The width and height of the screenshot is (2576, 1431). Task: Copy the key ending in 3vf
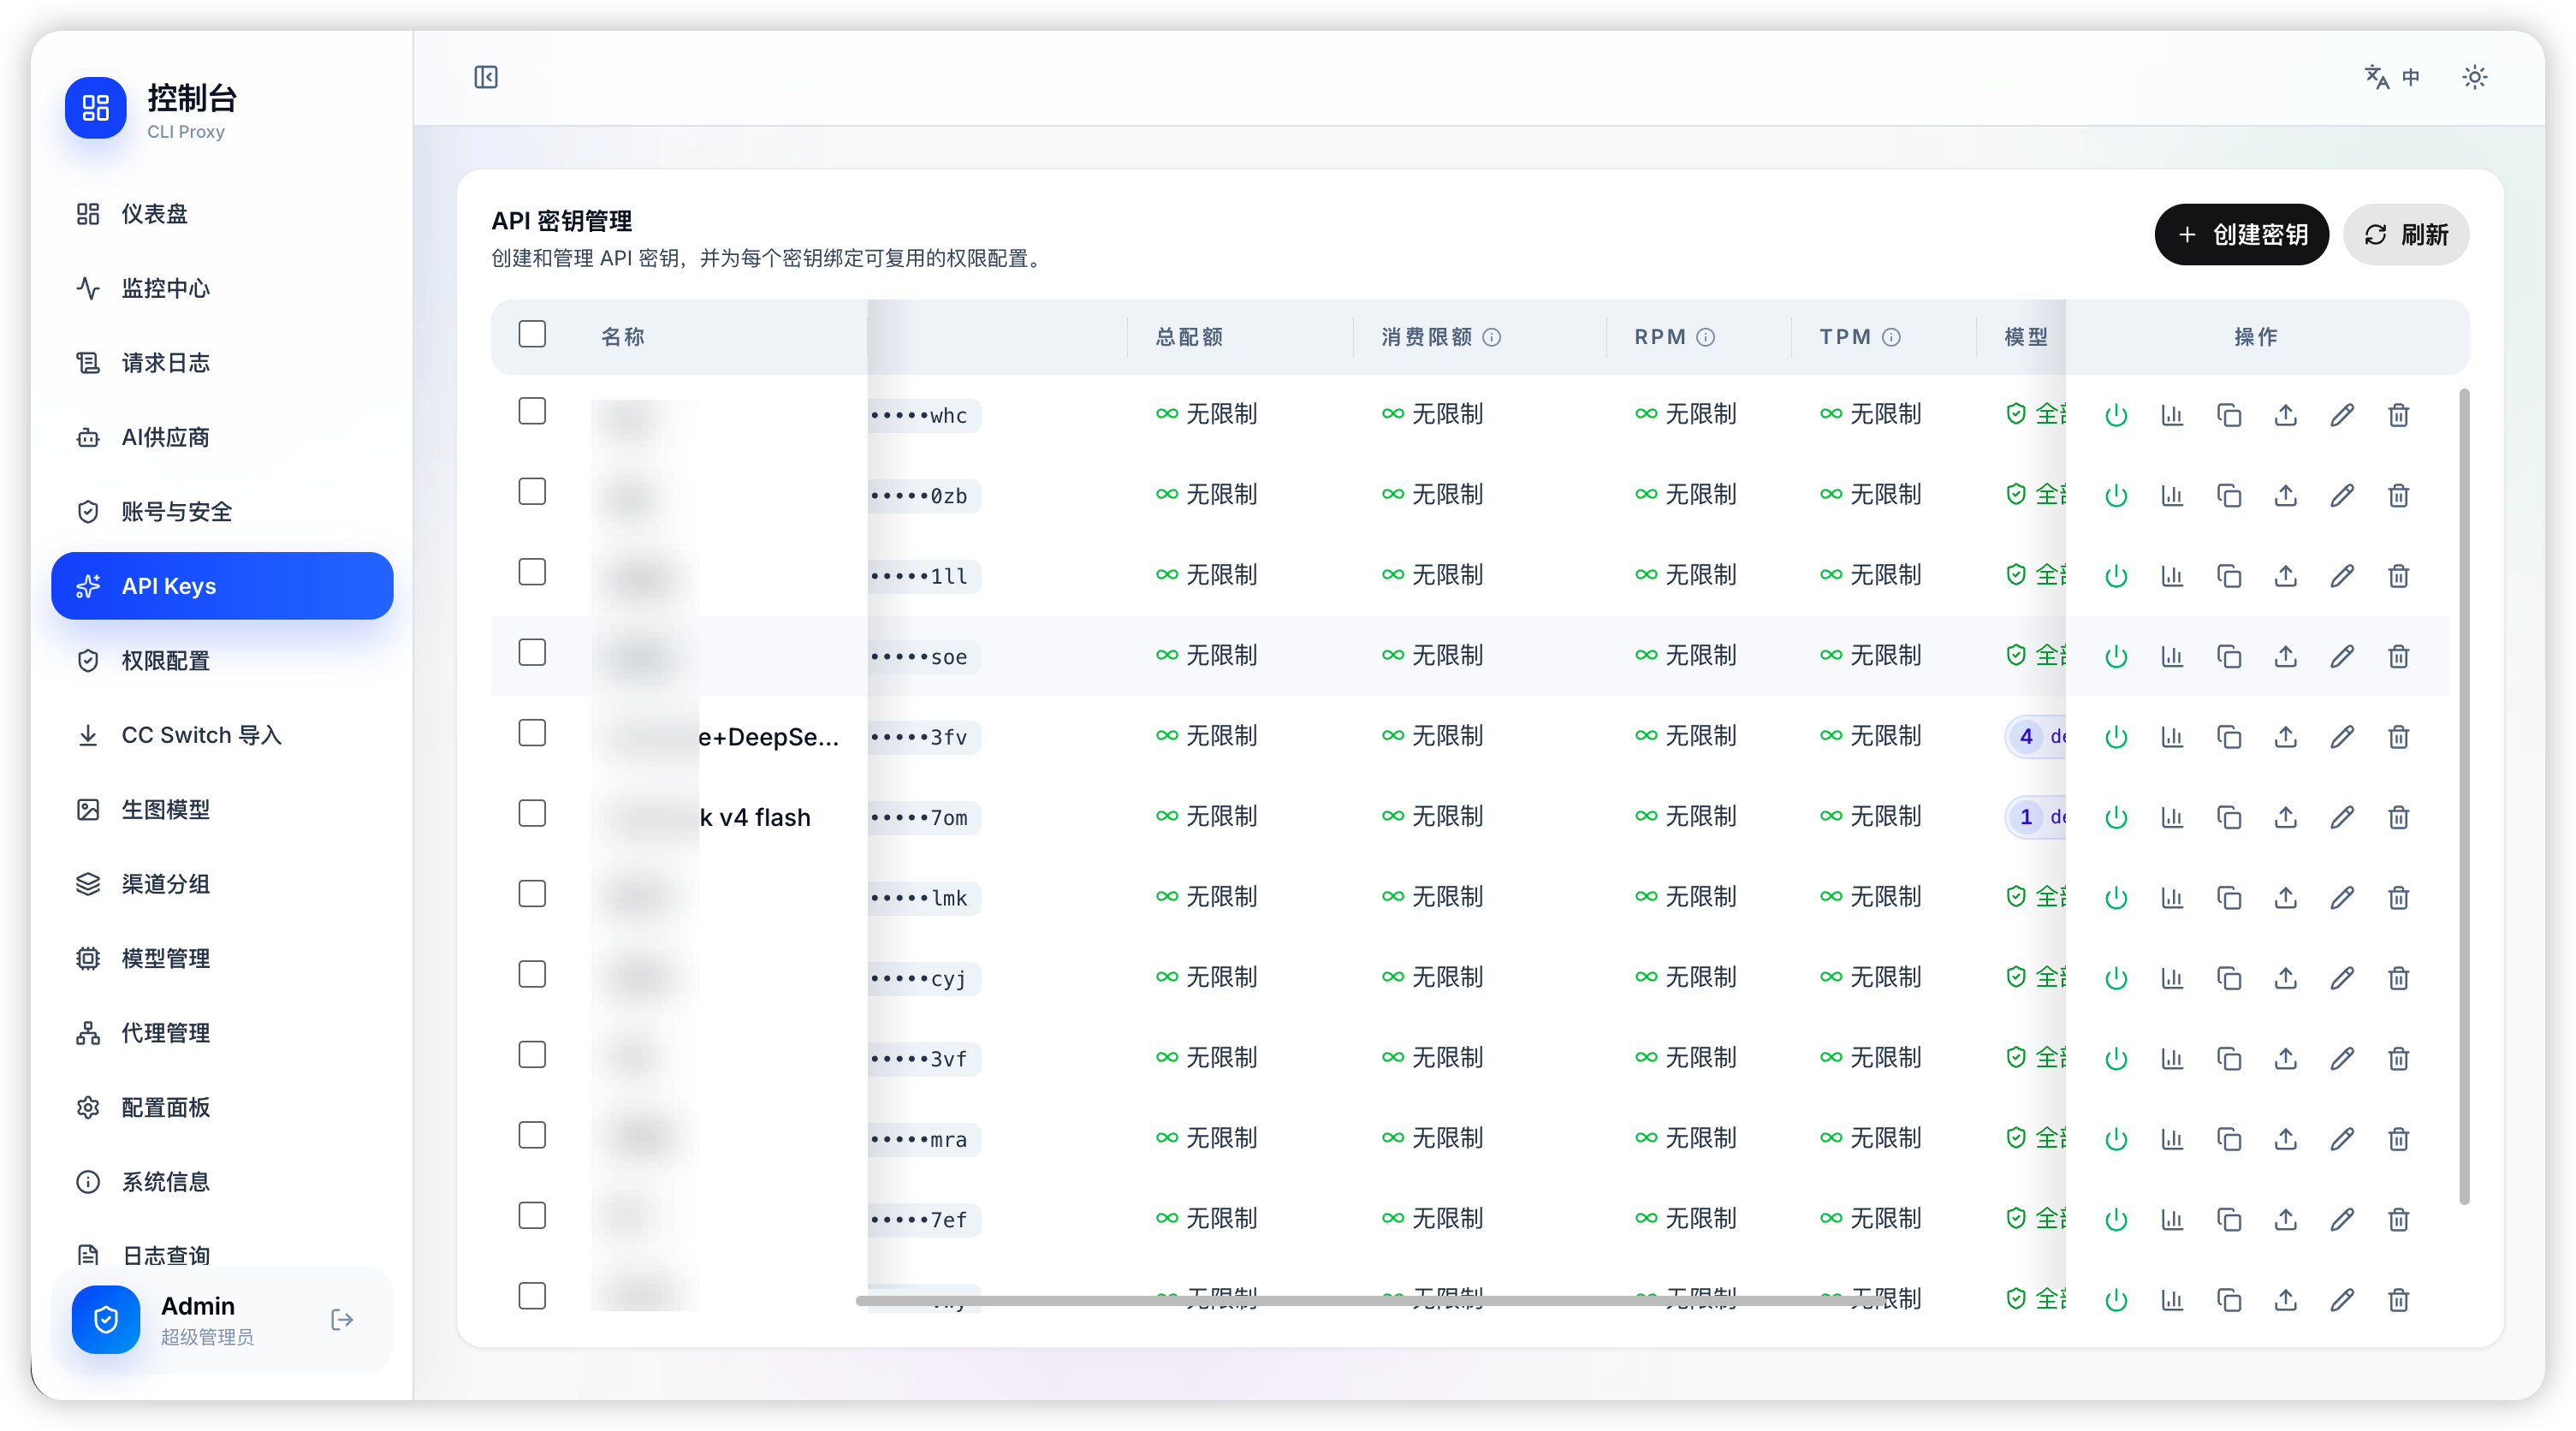click(2229, 1058)
